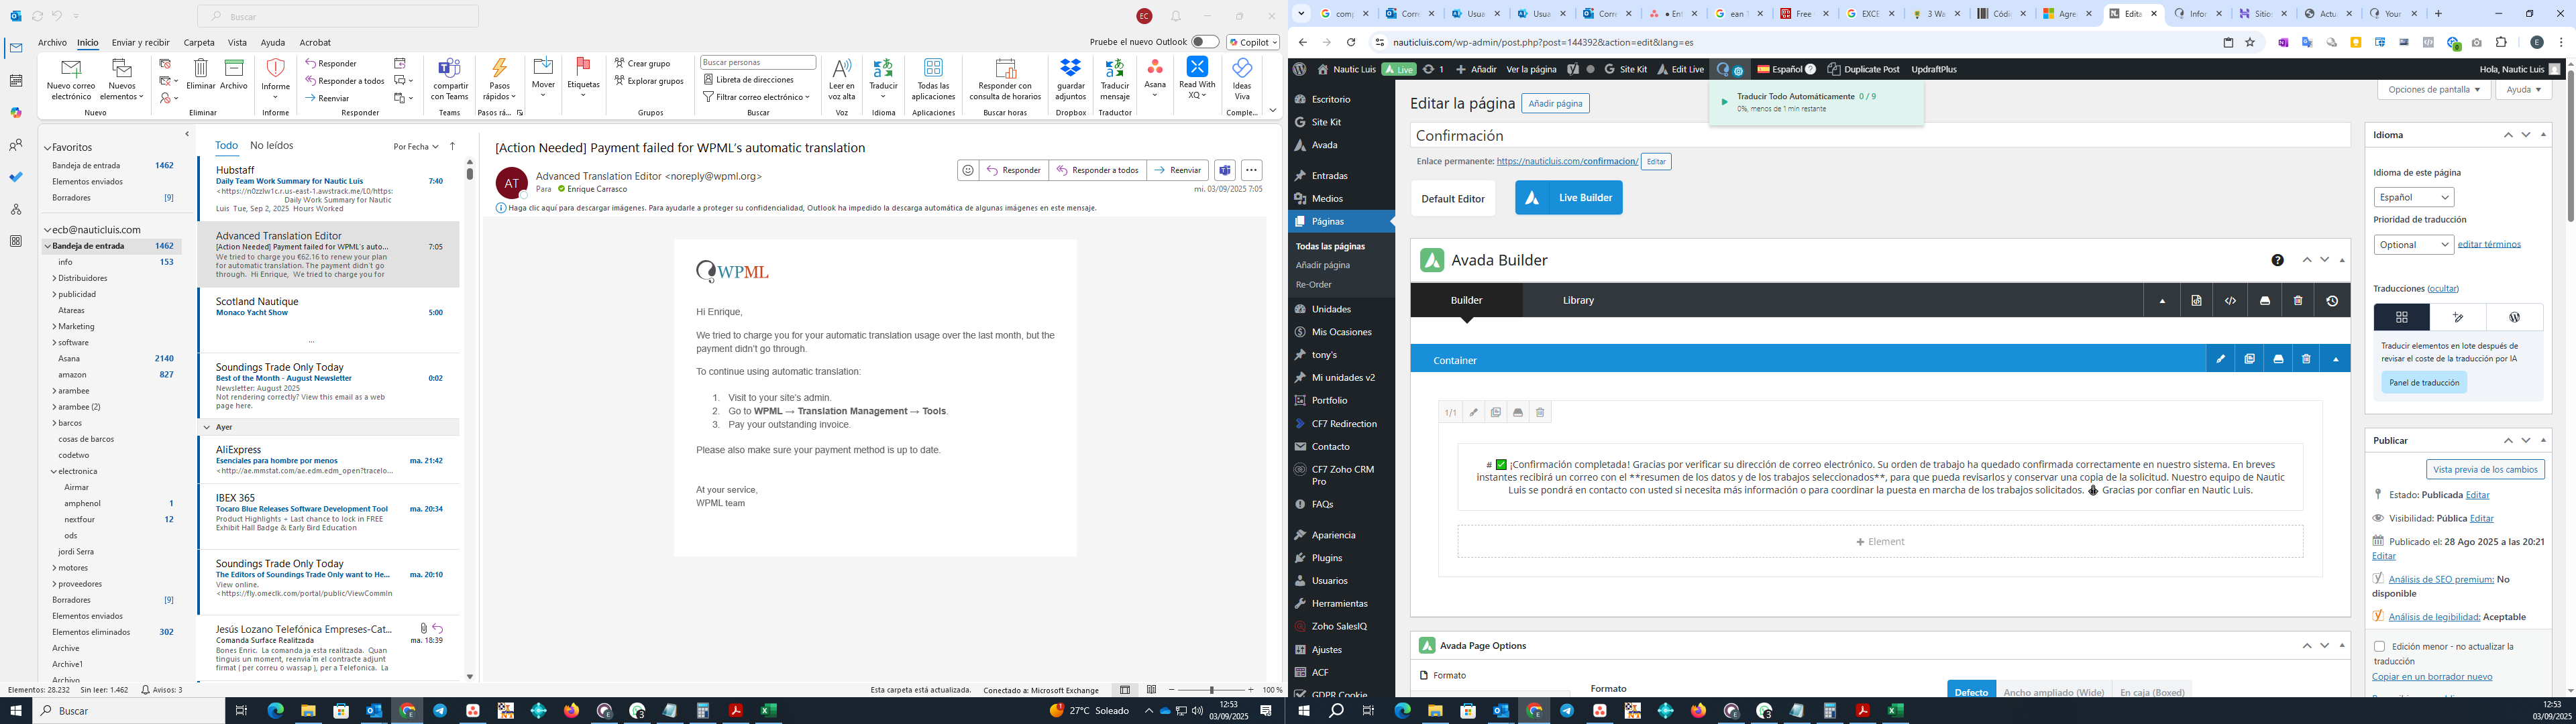Screen dimensions: 2576x724
Task: Open Avada code editor toggle icon
Action: (2230, 301)
